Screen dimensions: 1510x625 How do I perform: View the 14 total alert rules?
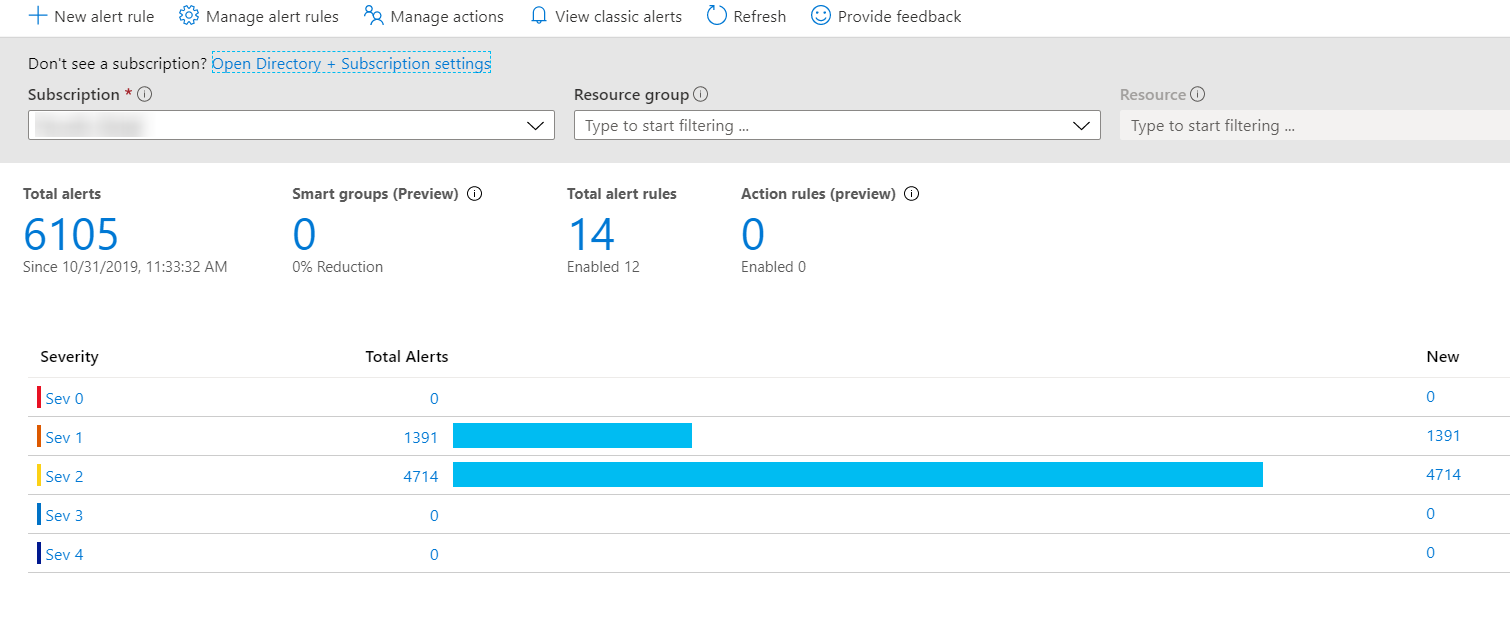[x=592, y=234]
